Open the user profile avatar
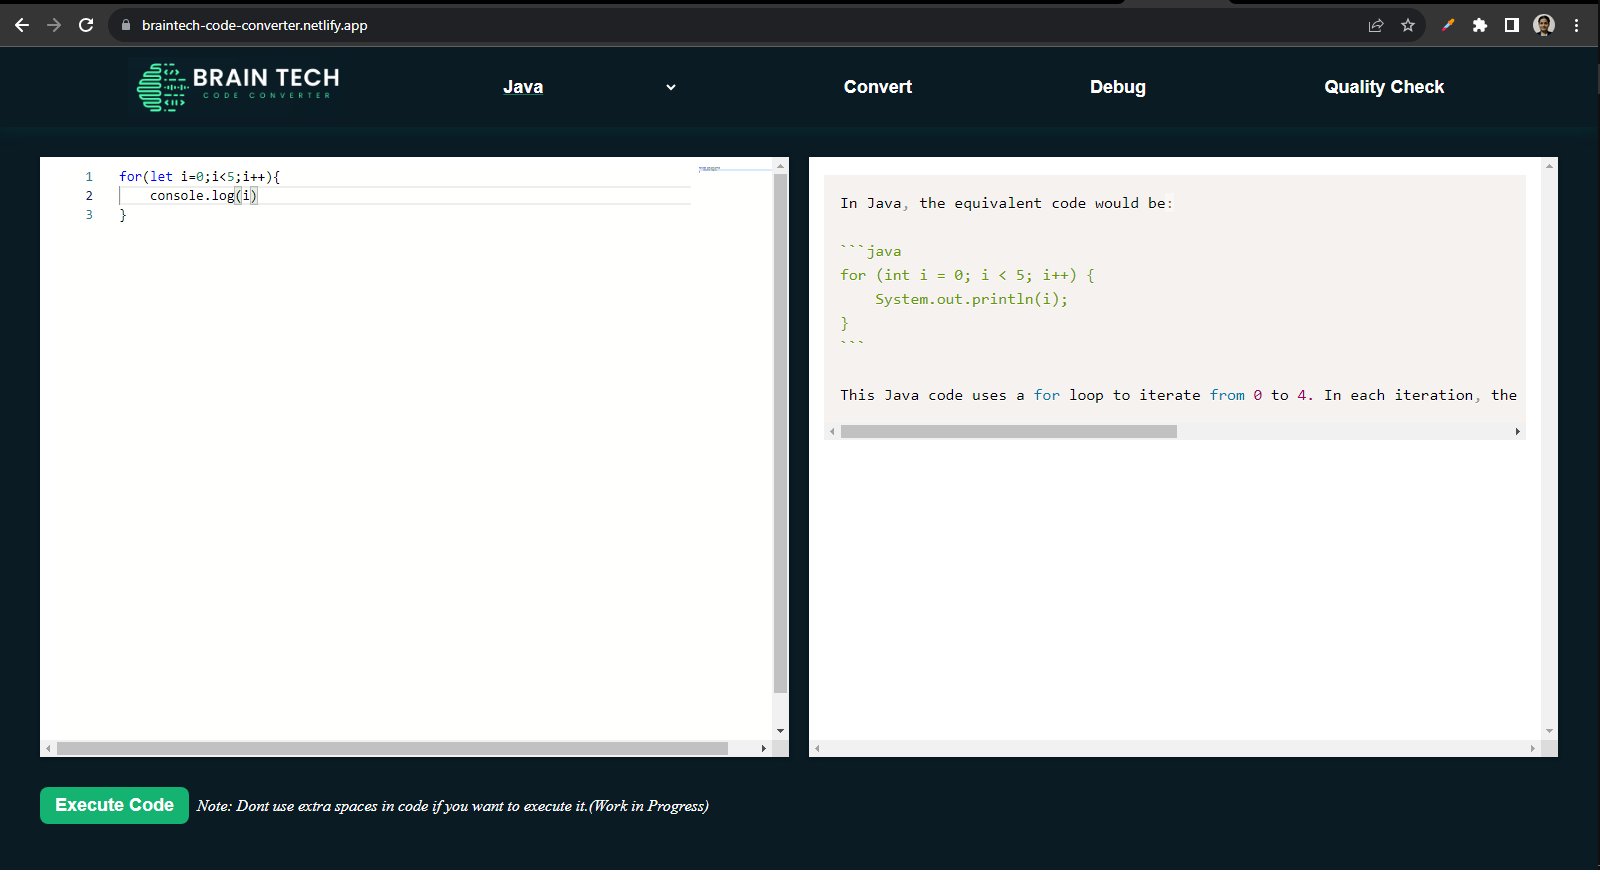 (x=1544, y=25)
